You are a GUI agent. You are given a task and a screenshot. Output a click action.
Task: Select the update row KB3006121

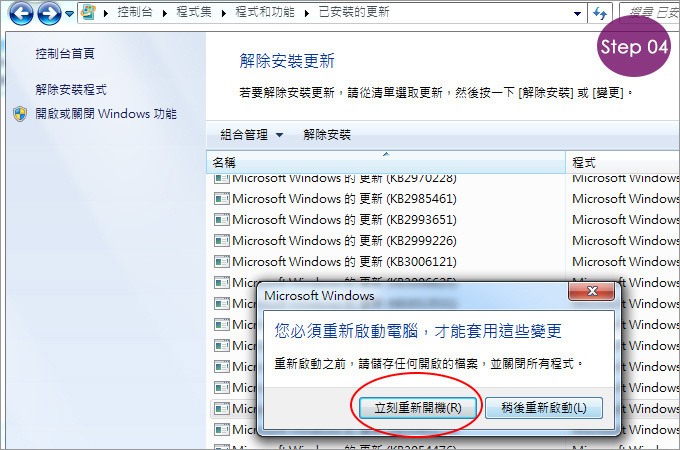click(443, 262)
